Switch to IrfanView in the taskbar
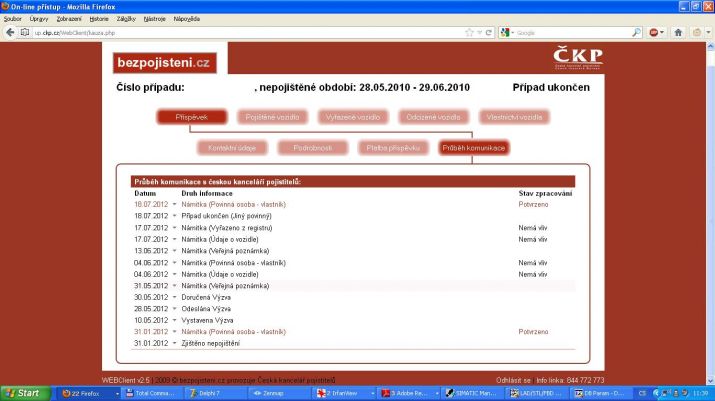This screenshot has height=401, width=715. 343,393
